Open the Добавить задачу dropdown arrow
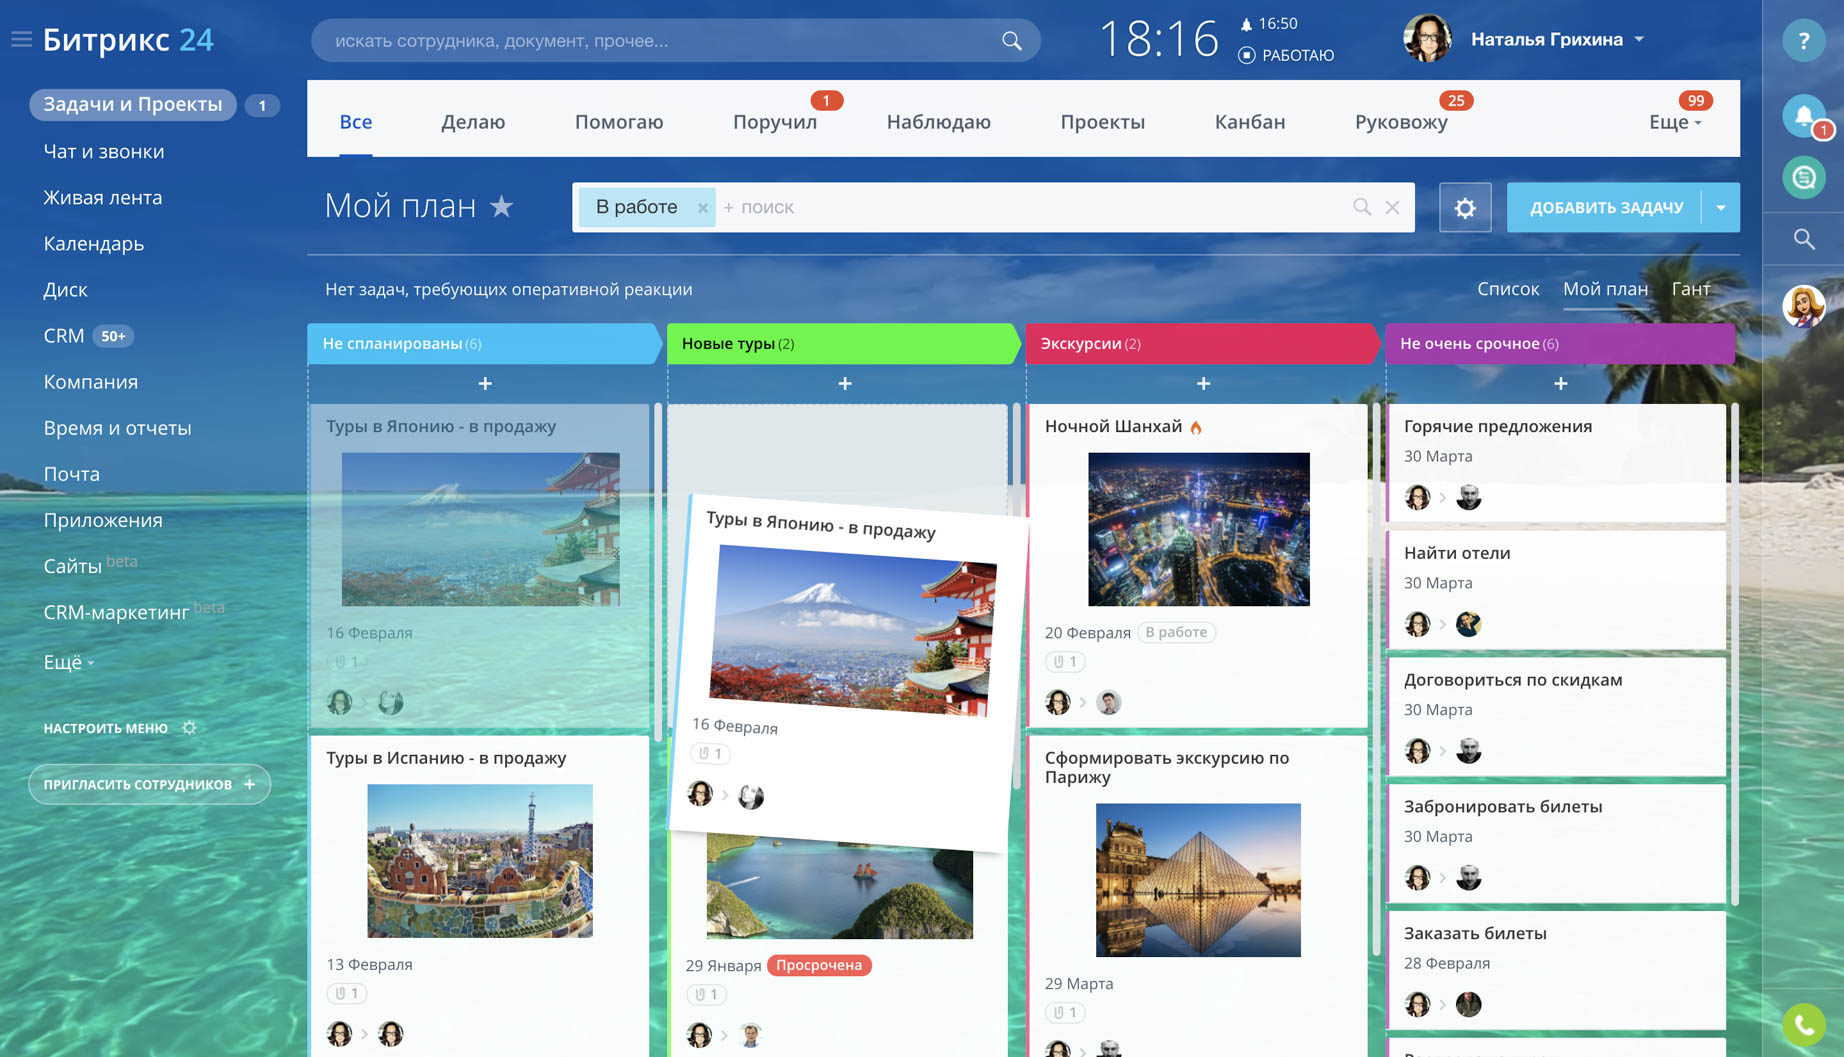The width and height of the screenshot is (1844, 1057). click(x=1721, y=208)
